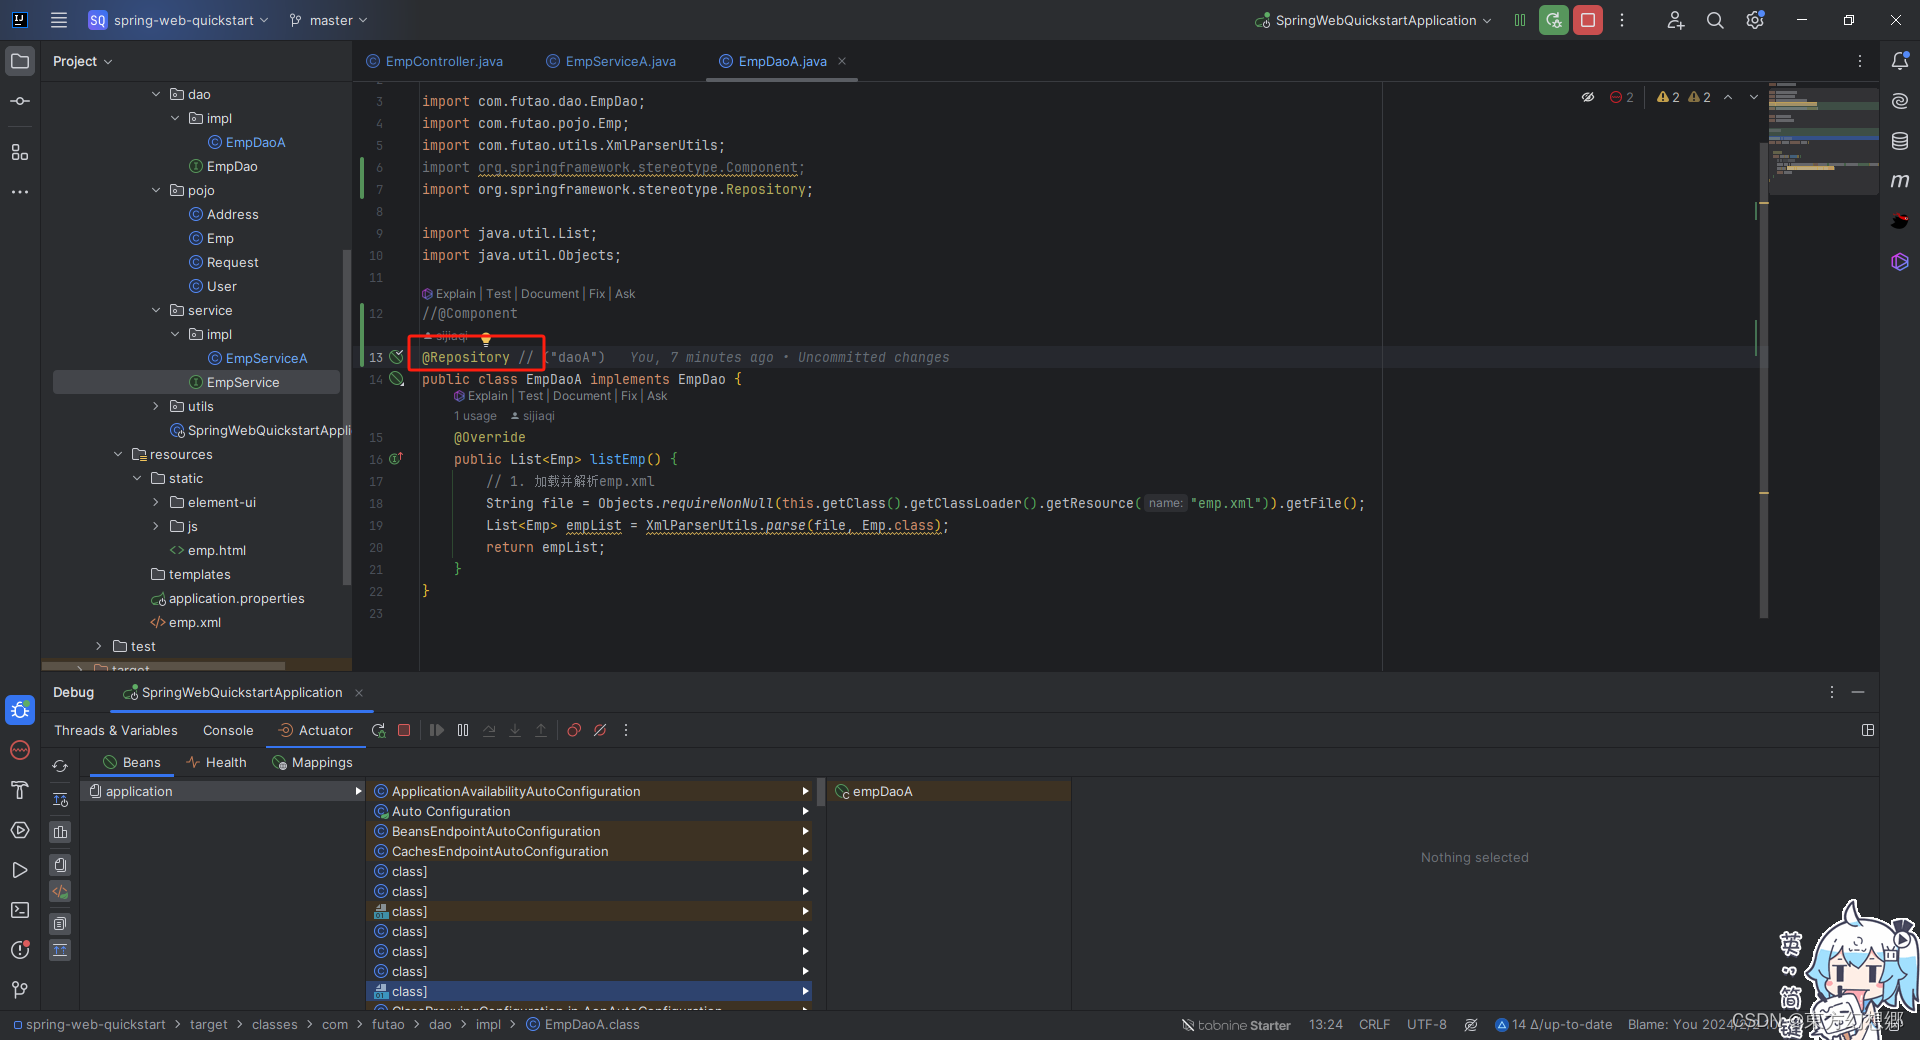Open the Console tab

(228, 730)
